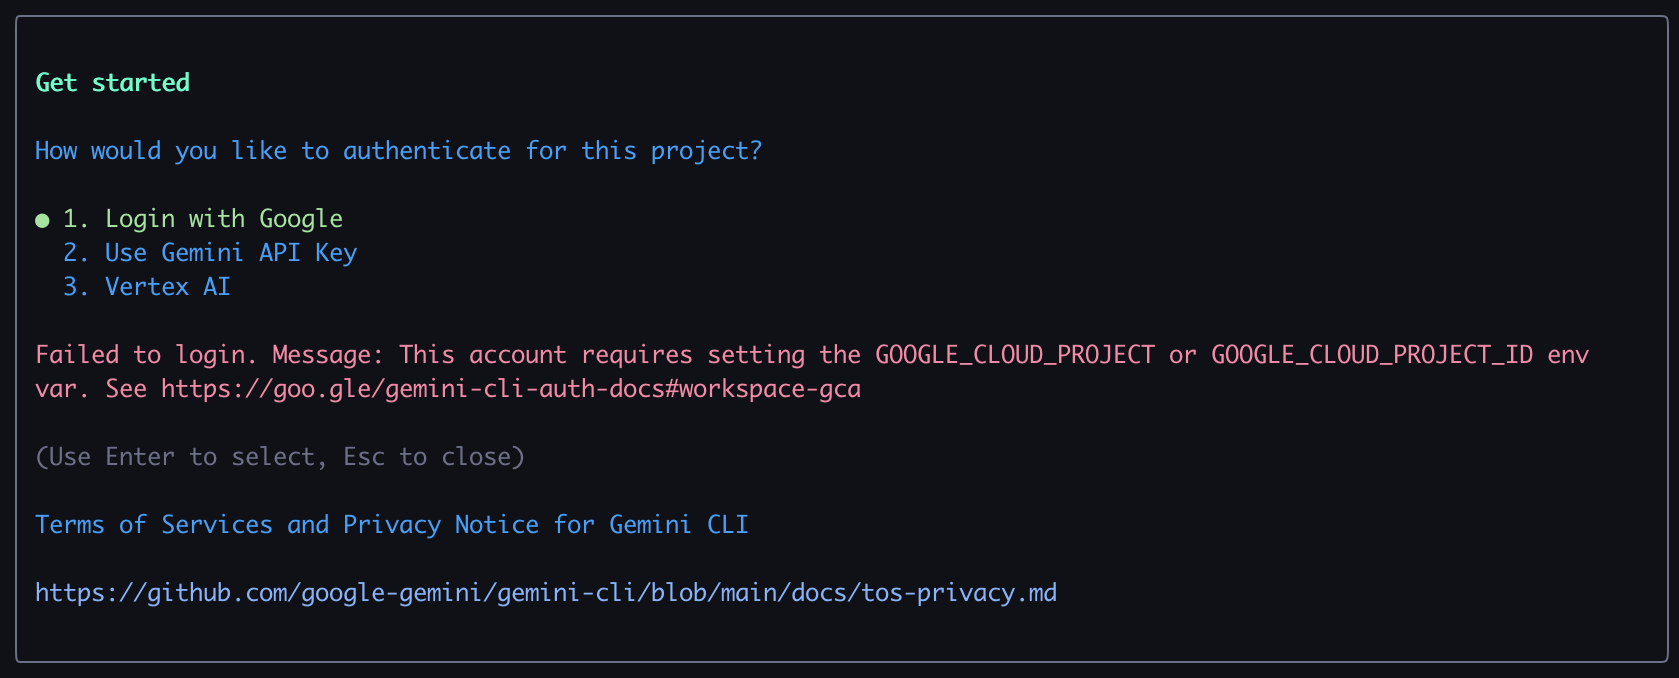The height and width of the screenshot is (678, 1679).
Task: Click the GOOGLE_CLOUD_PROJECT_ID variable name in the error
Action: (x=1372, y=355)
